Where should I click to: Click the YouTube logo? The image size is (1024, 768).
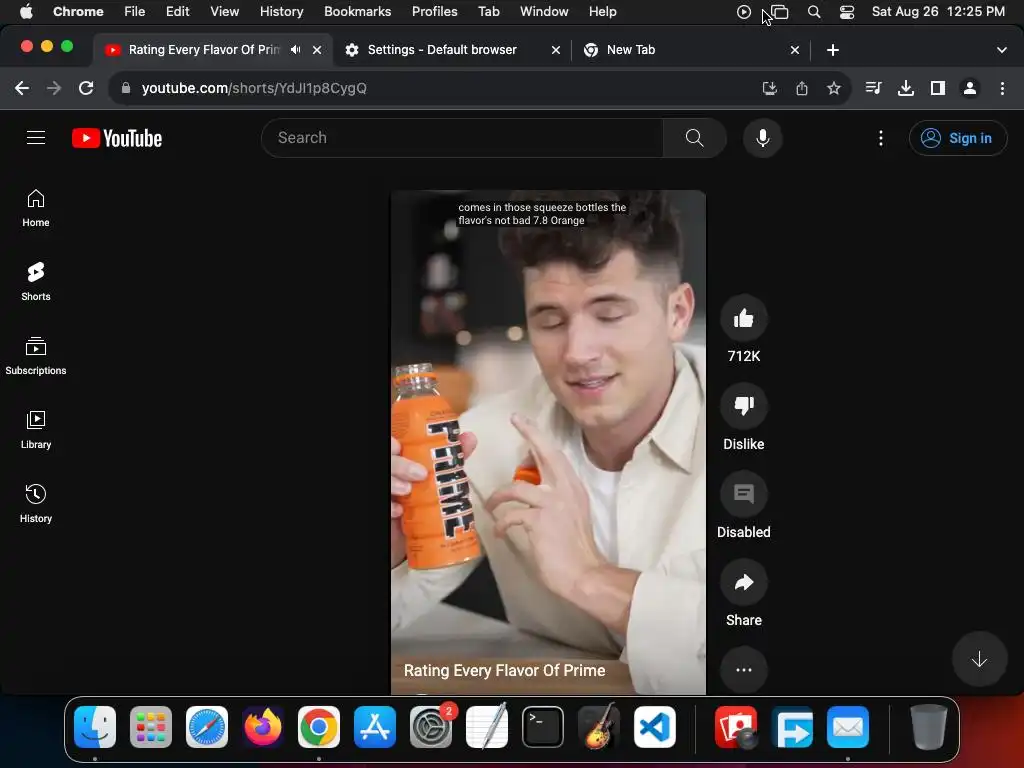coord(117,138)
